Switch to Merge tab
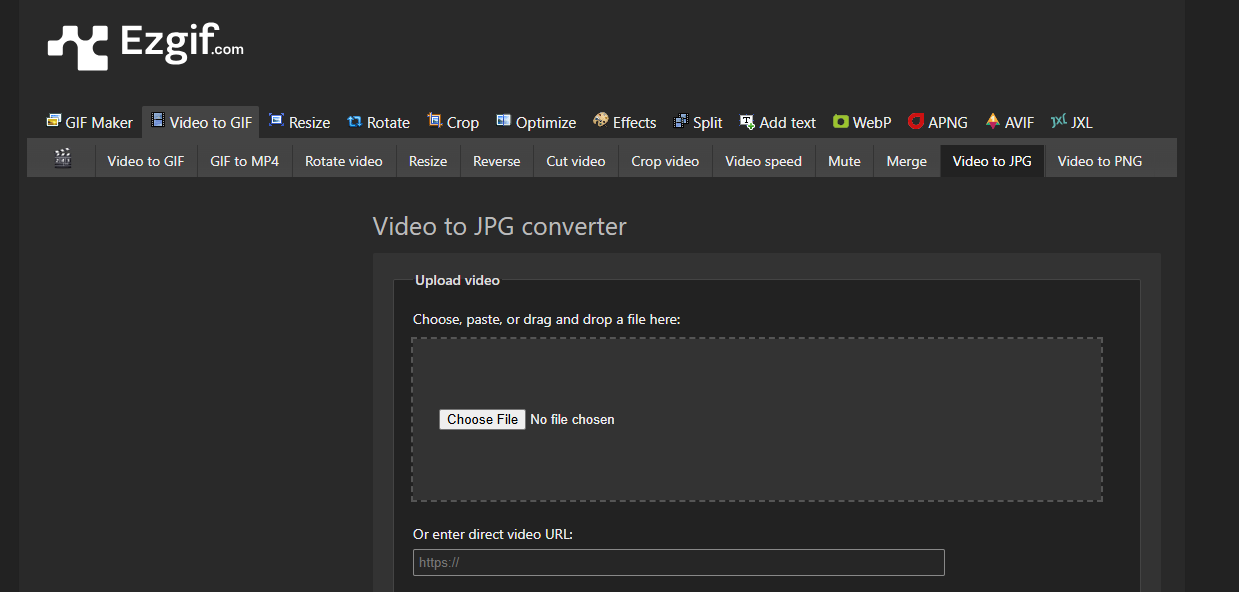 (907, 161)
